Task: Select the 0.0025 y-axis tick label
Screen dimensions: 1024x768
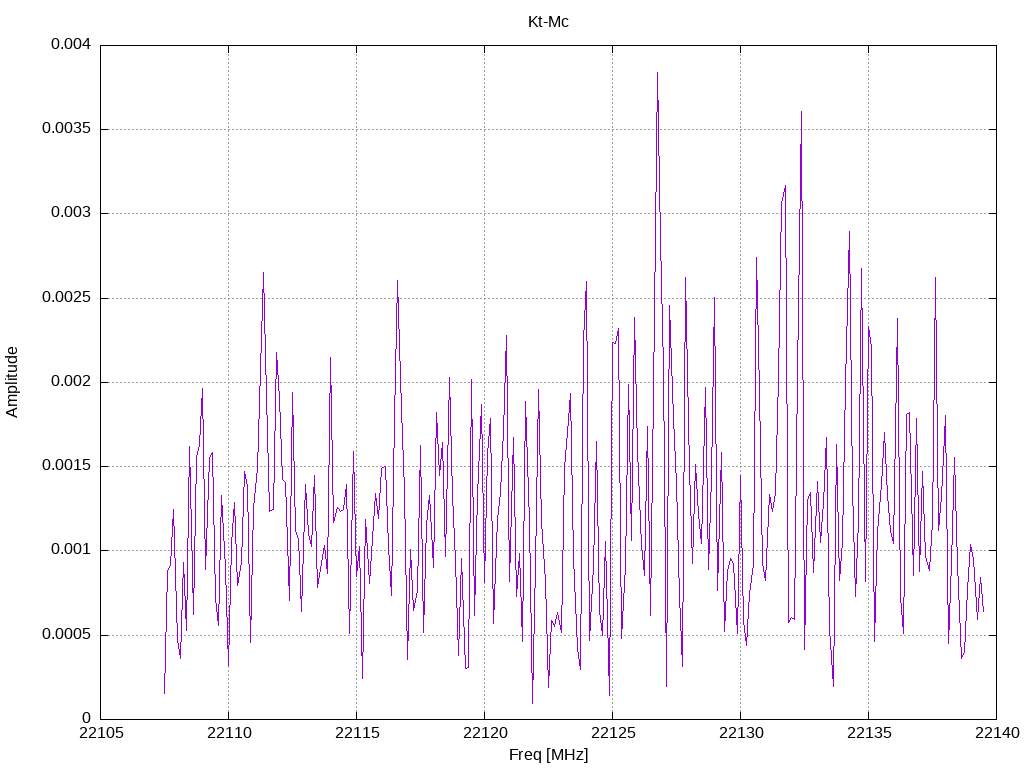Action: pyautogui.click(x=66, y=297)
